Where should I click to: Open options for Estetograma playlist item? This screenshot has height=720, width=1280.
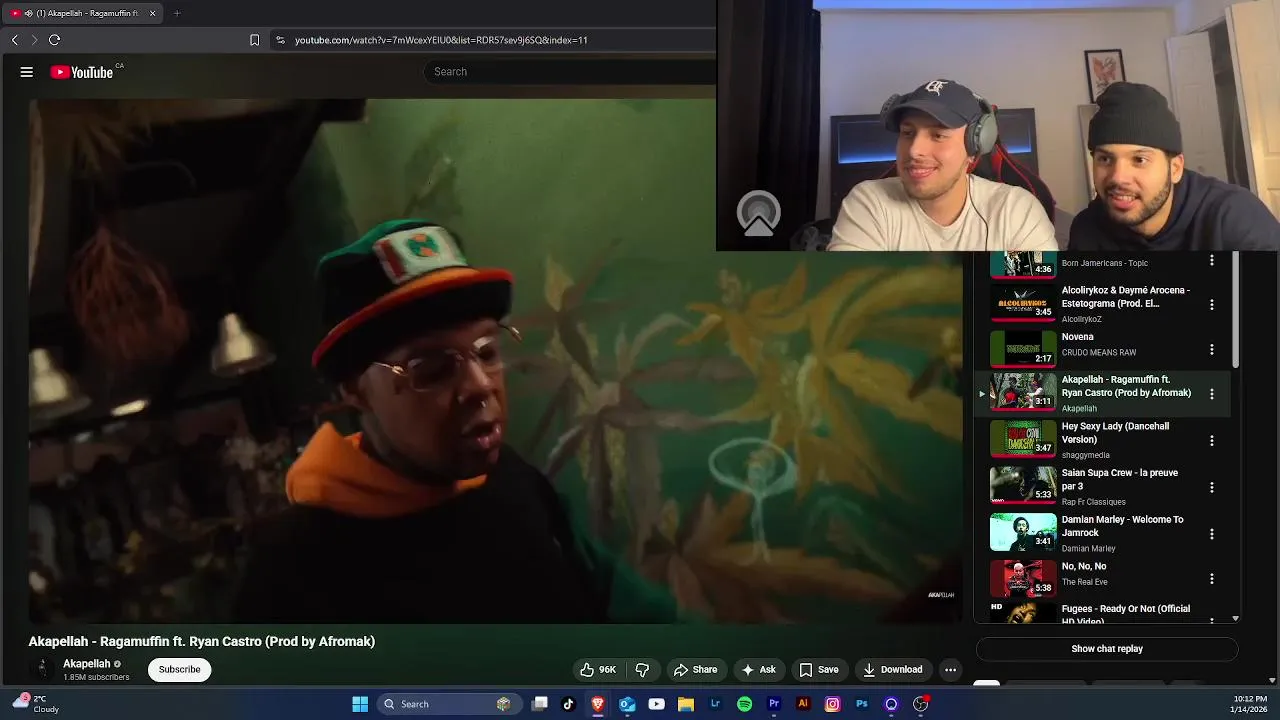click(1212, 304)
